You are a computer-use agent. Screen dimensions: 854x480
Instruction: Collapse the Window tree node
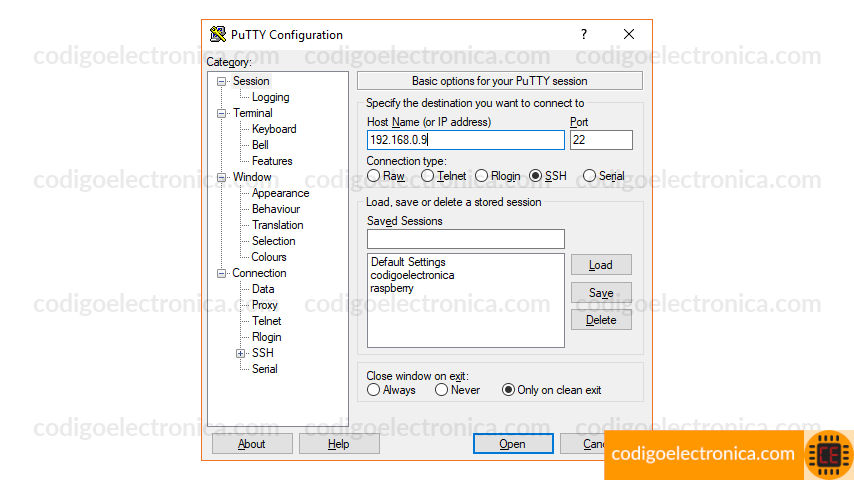[221, 178]
